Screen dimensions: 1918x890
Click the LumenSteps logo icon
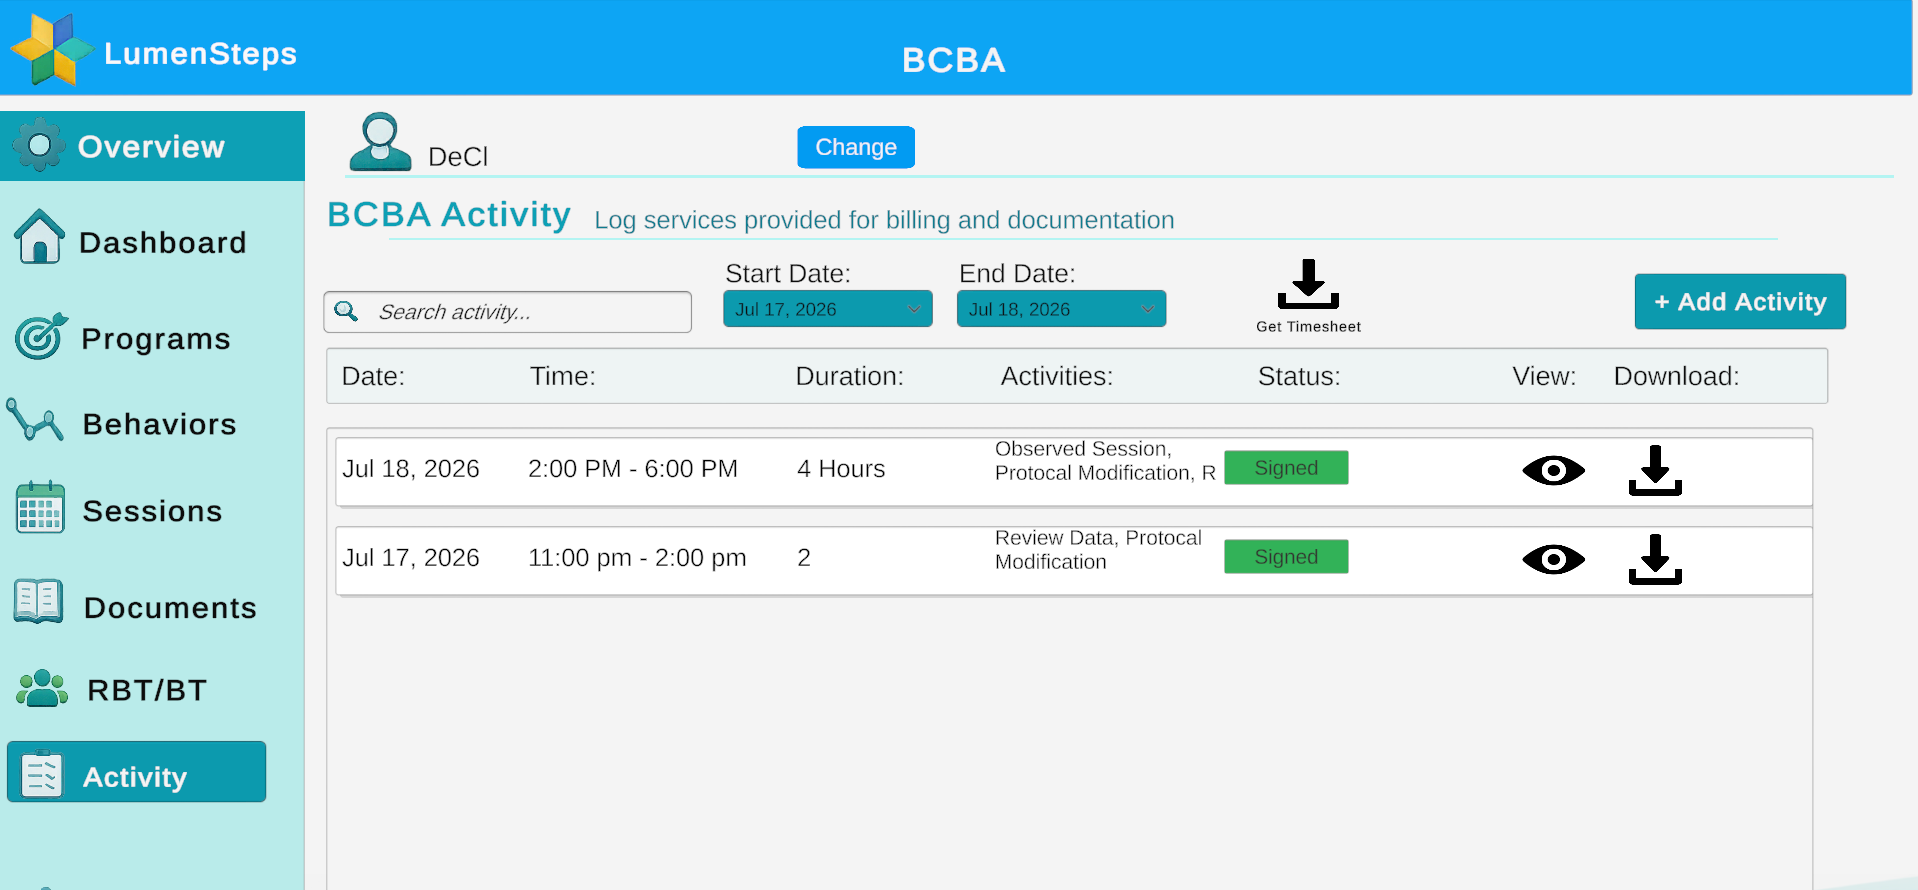tap(52, 50)
